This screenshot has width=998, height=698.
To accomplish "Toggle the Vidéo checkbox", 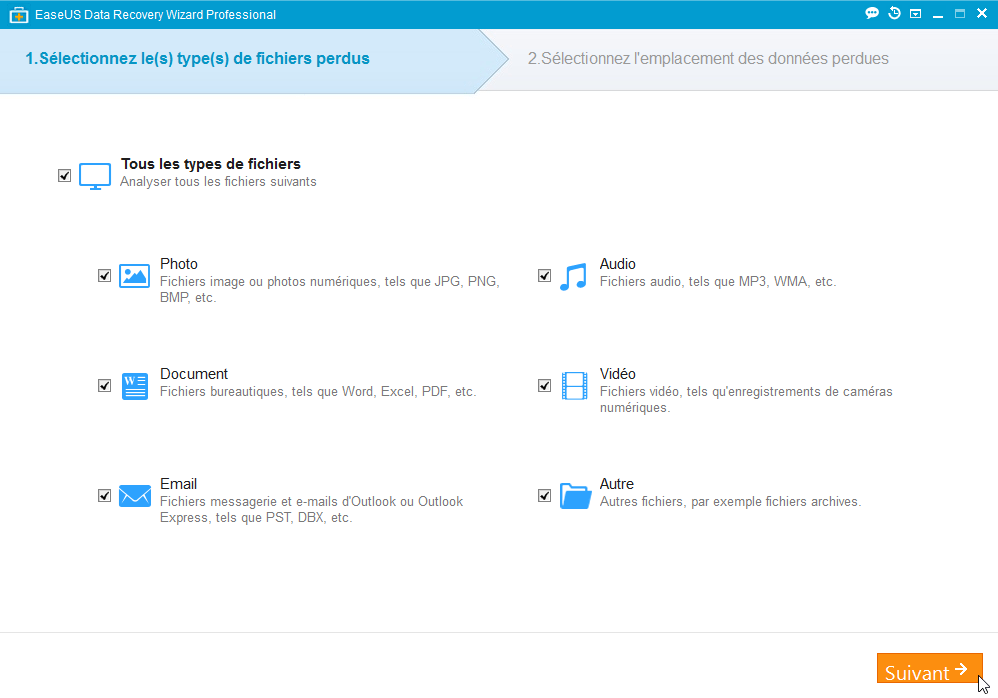I will click(x=544, y=386).
